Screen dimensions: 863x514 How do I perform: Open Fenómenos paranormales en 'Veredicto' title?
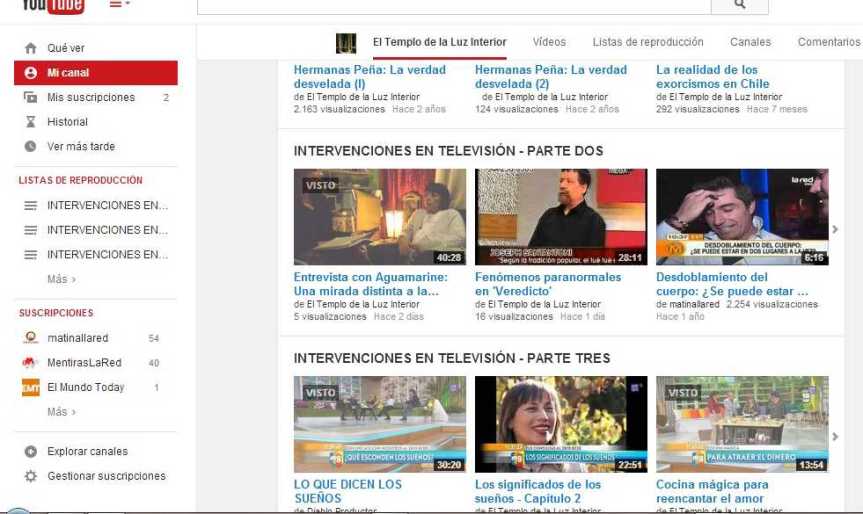pyautogui.click(x=548, y=284)
